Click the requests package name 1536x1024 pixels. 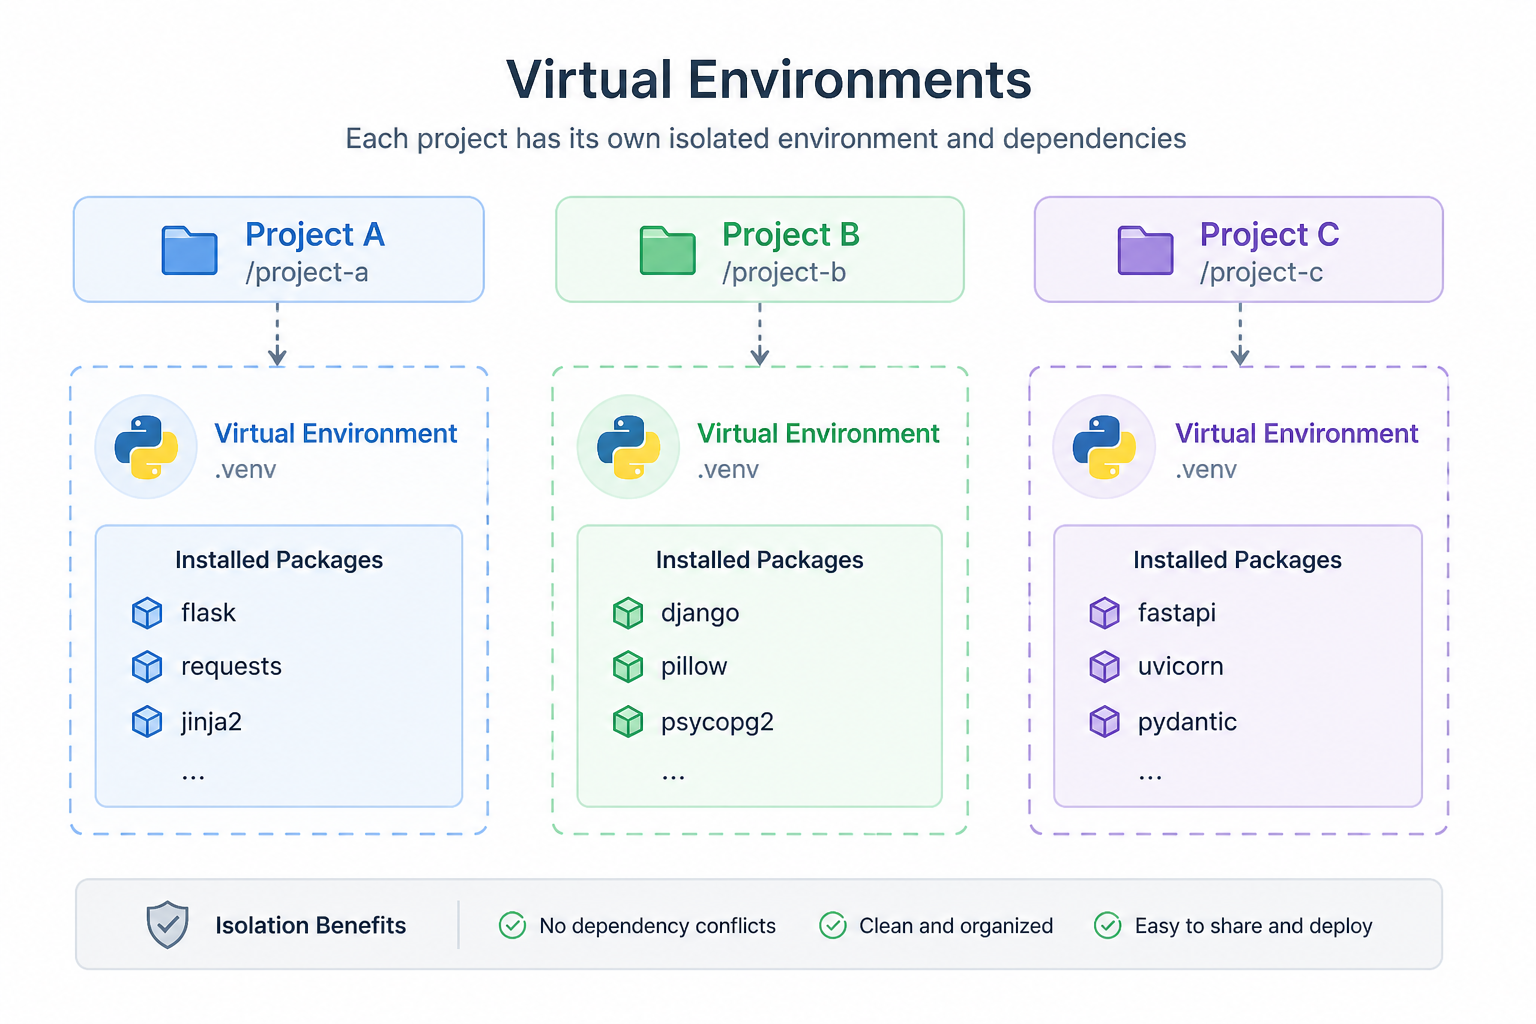click(231, 667)
